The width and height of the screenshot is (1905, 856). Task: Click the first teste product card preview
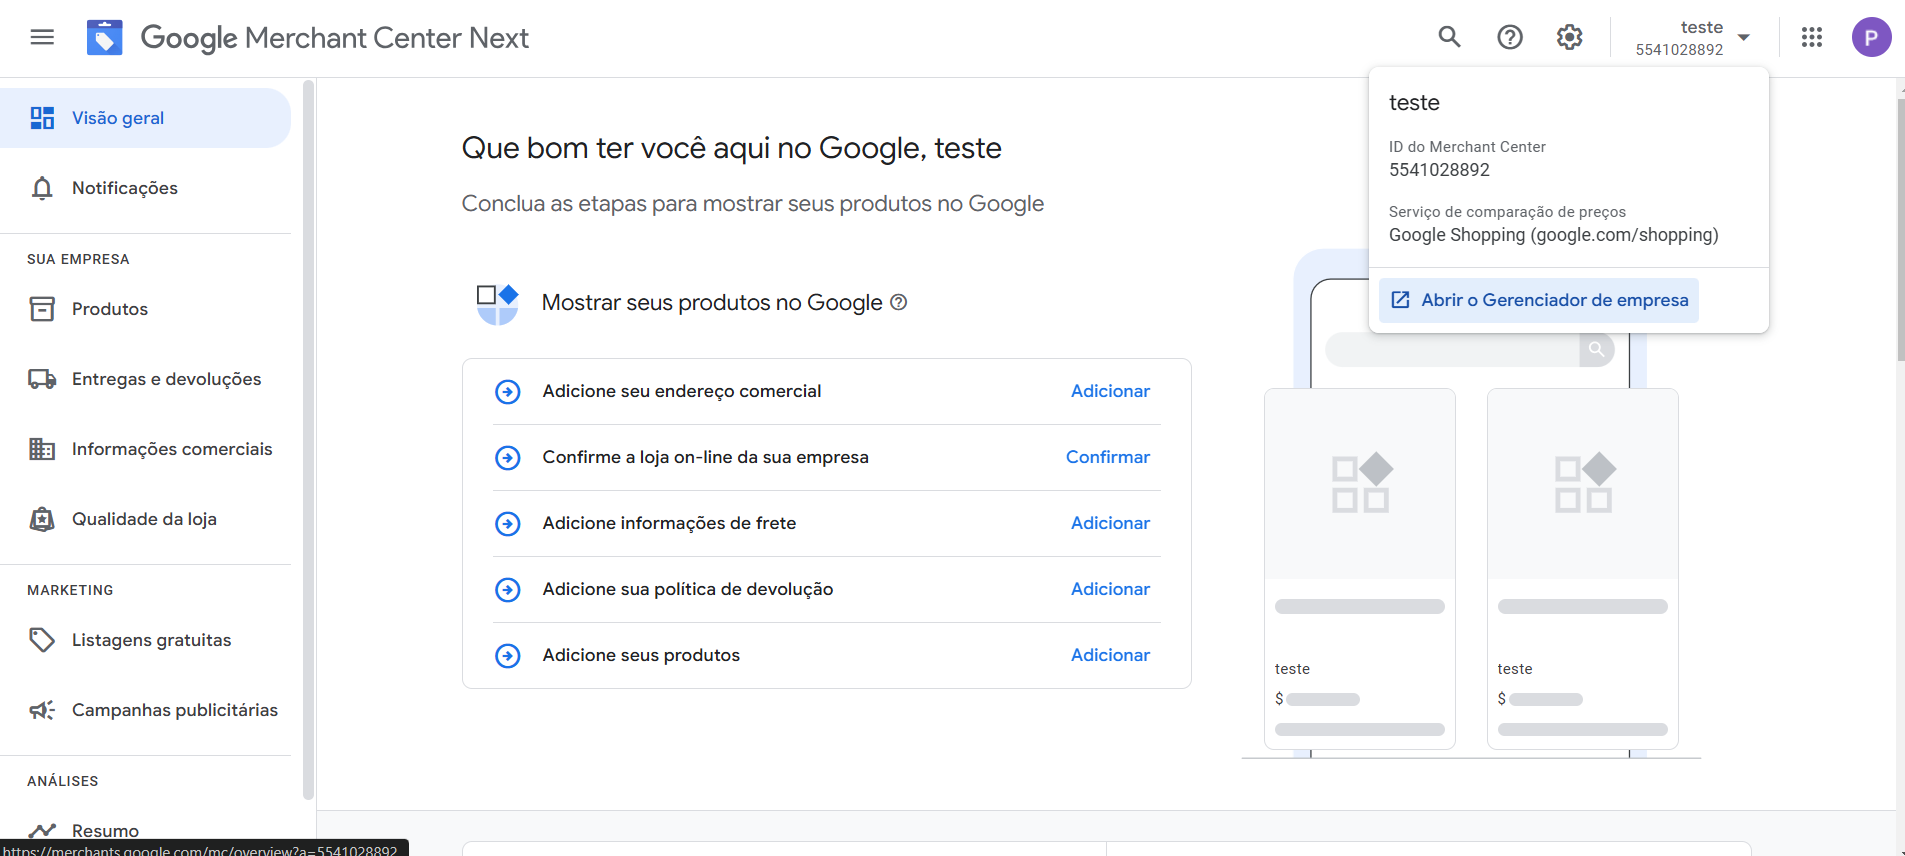(1360, 568)
